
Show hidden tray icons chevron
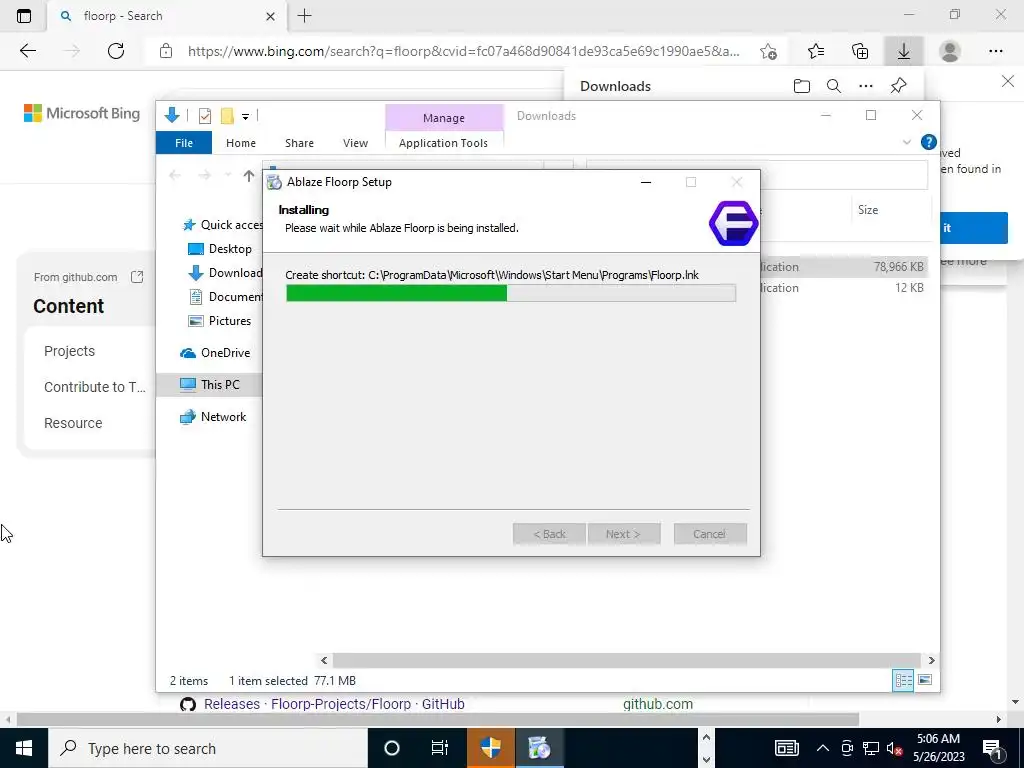point(823,748)
